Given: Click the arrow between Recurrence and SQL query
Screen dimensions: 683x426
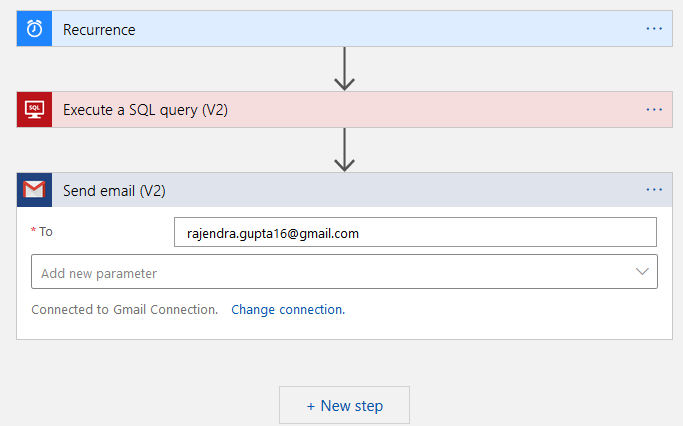Looking at the screenshot, I should click(x=344, y=69).
